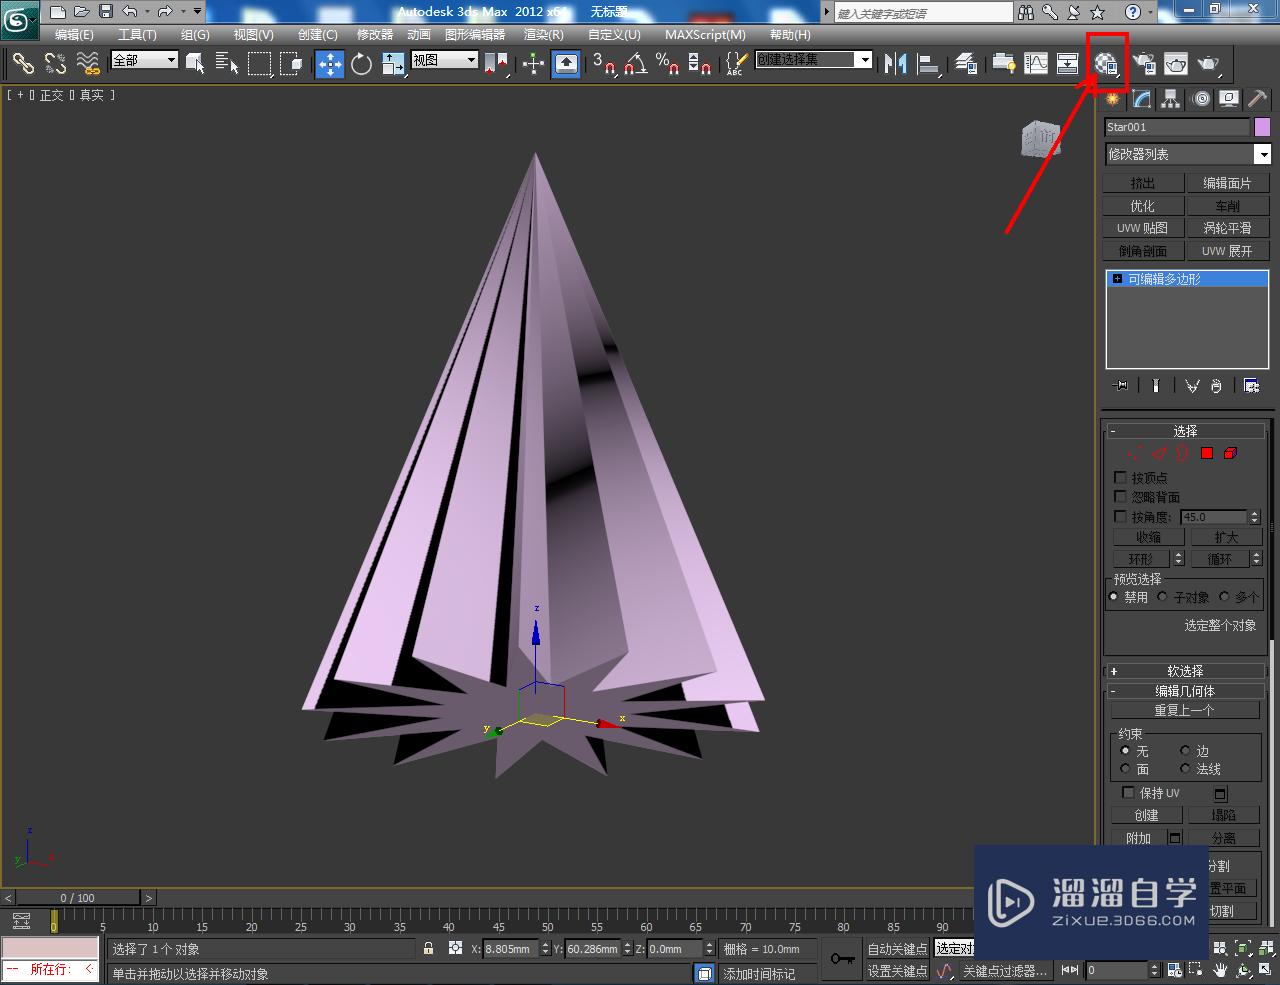Enable the 忽略背面 checkbox
The width and height of the screenshot is (1280, 985).
tap(1120, 497)
